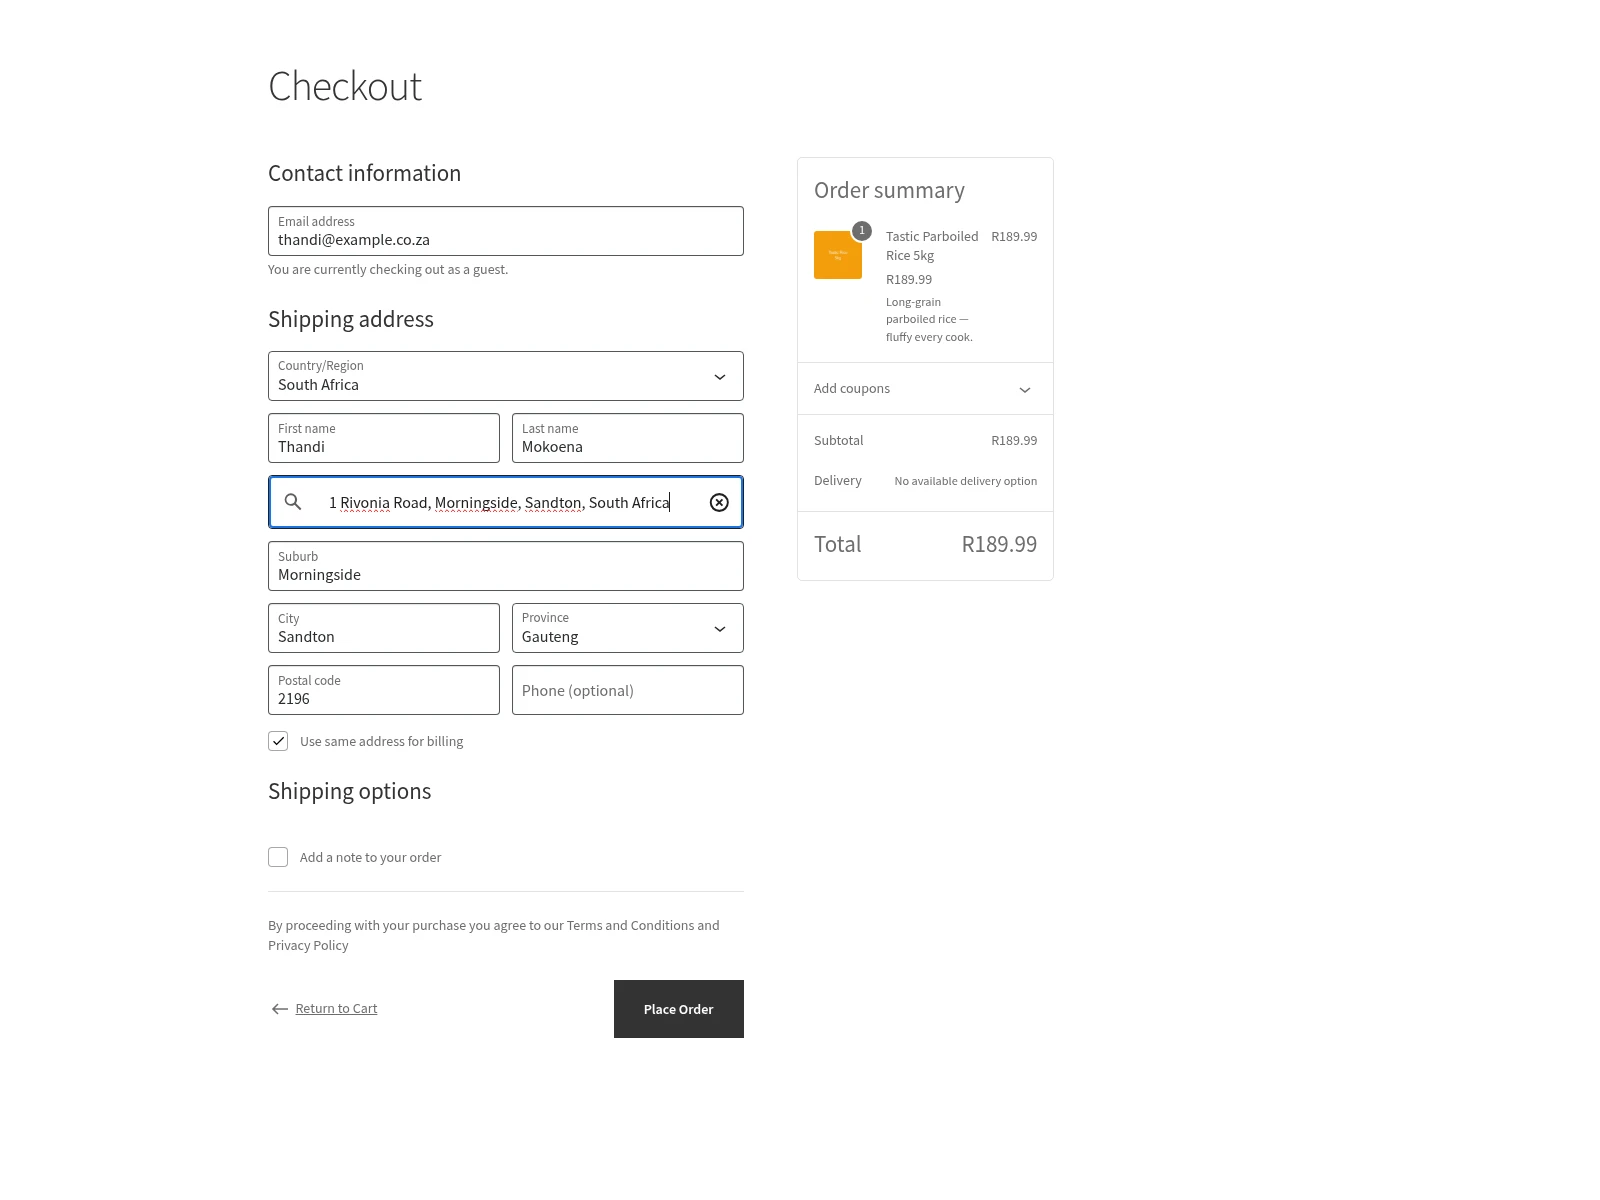Viewport: 1600px width, 1200px height.
Task: Clear the address search field with the X icon
Action: [719, 502]
